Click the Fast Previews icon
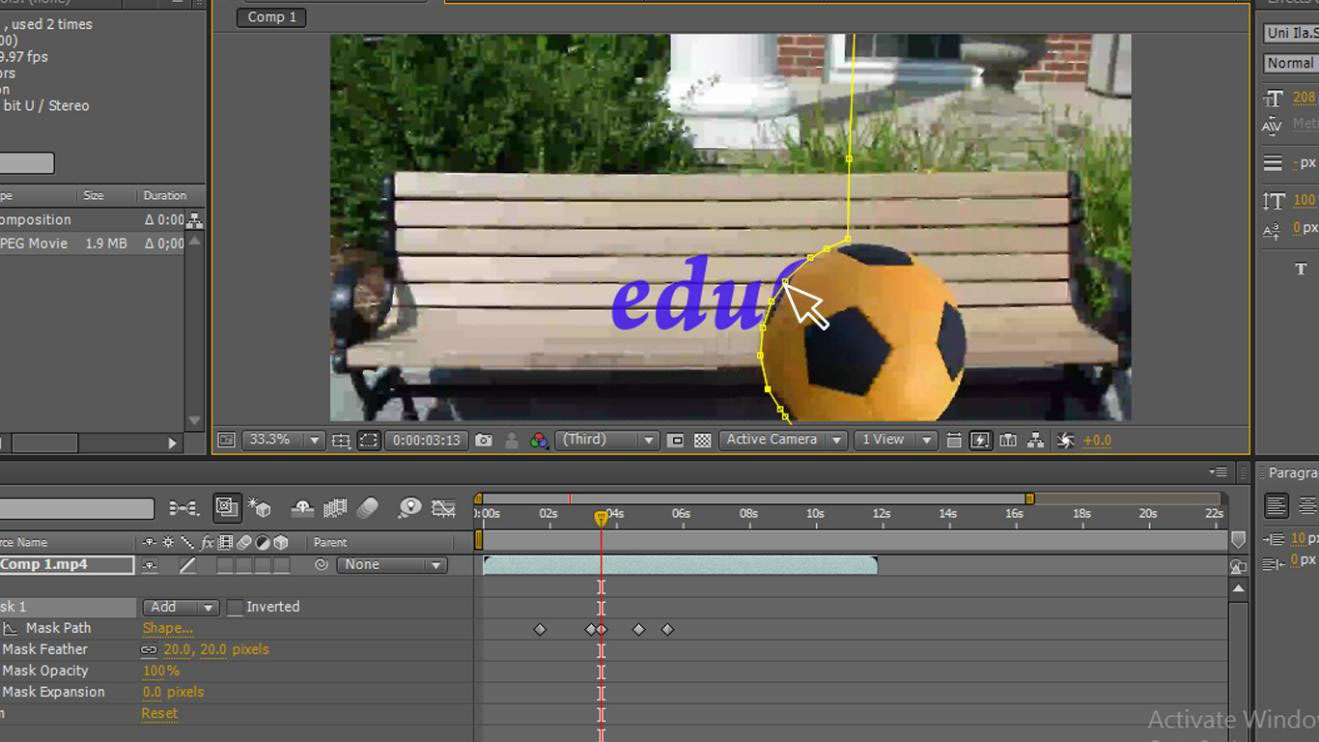Screen dimensions: 1319x742 (980, 440)
